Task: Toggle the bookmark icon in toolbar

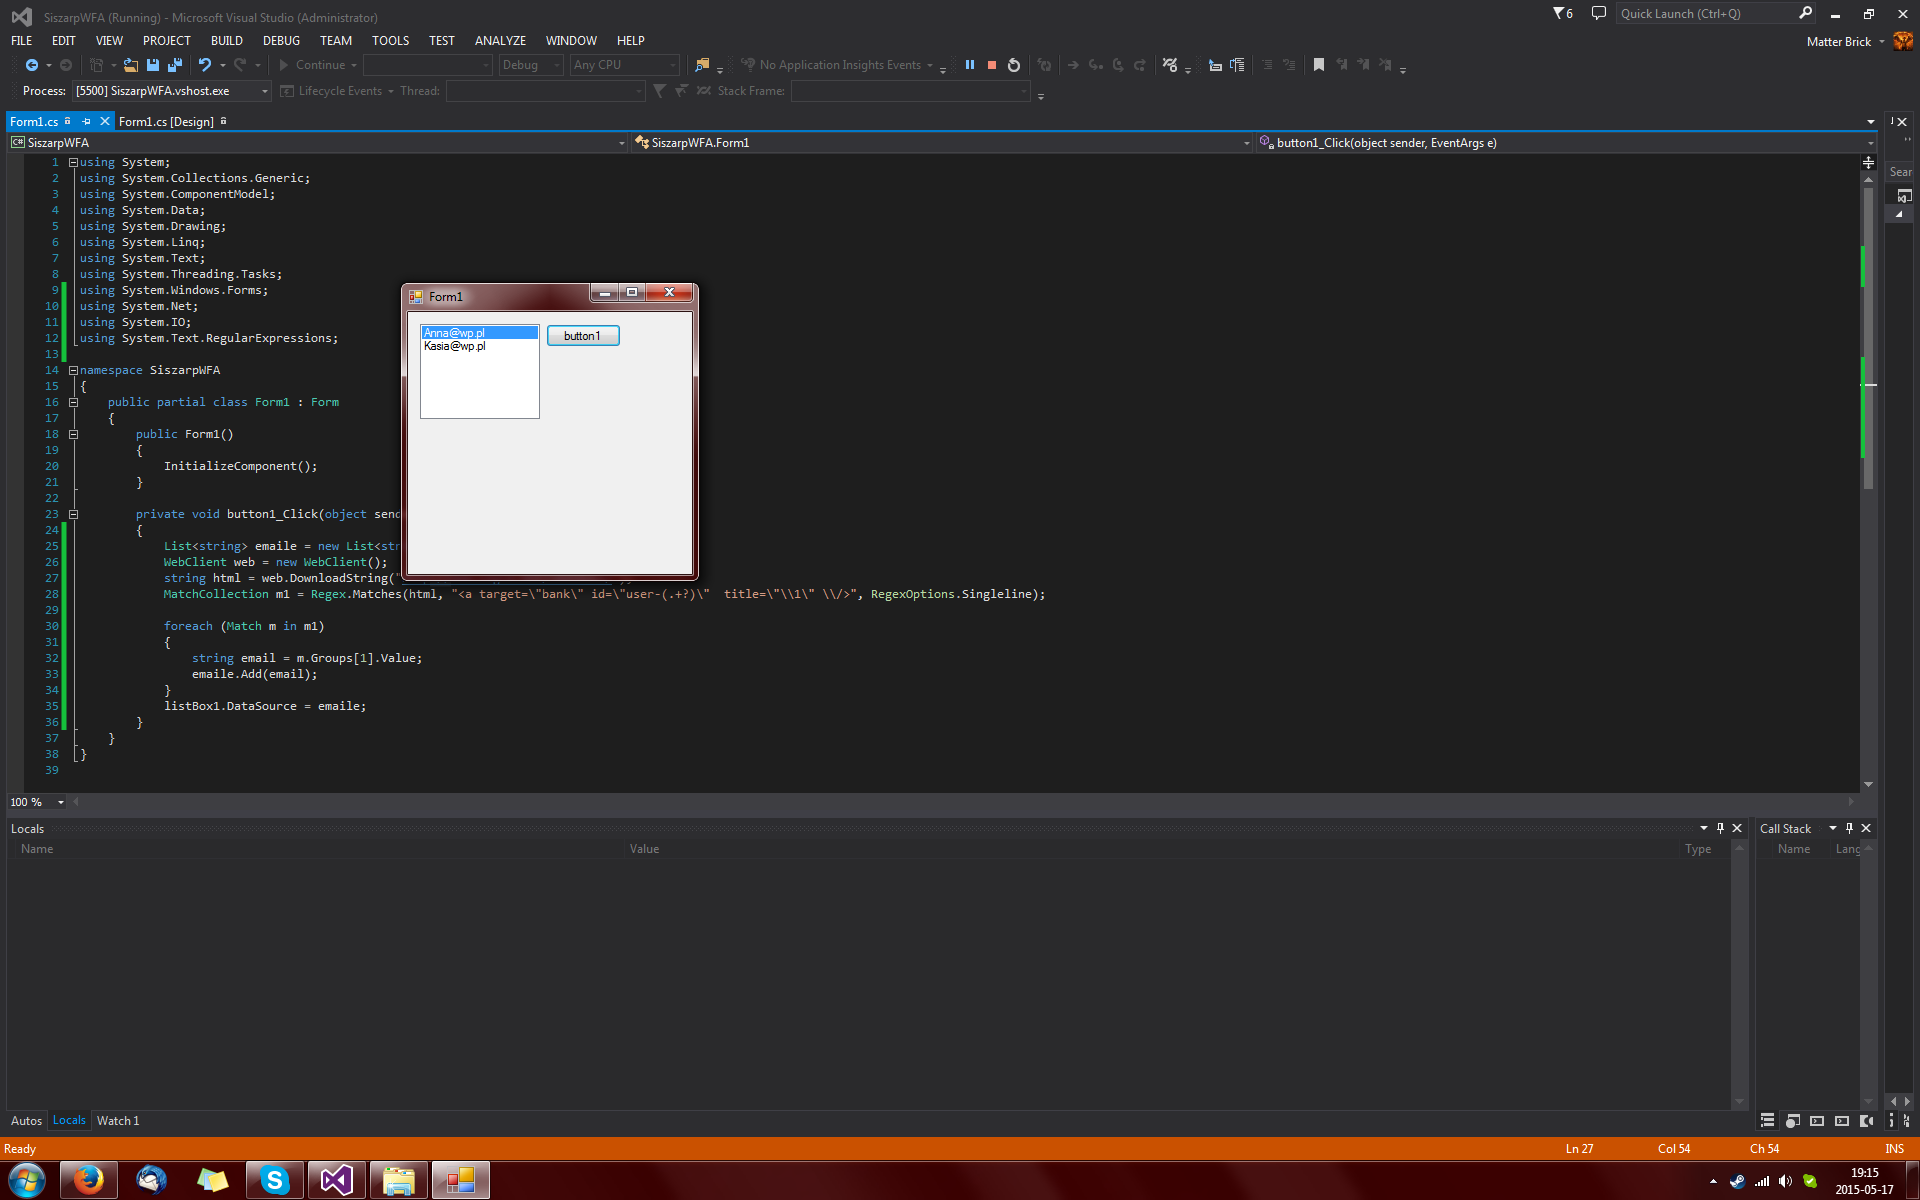Action: click(x=1319, y=65)
